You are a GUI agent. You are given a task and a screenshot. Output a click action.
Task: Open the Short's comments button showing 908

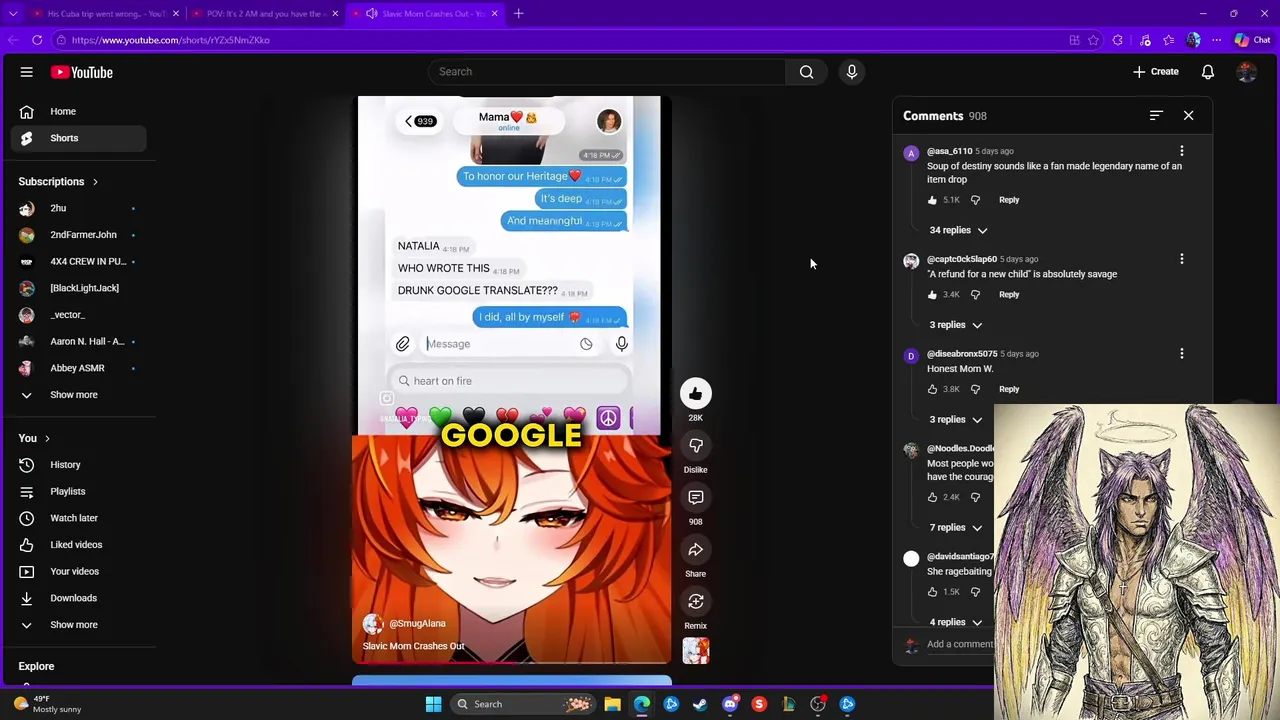[x=696, y=498]
